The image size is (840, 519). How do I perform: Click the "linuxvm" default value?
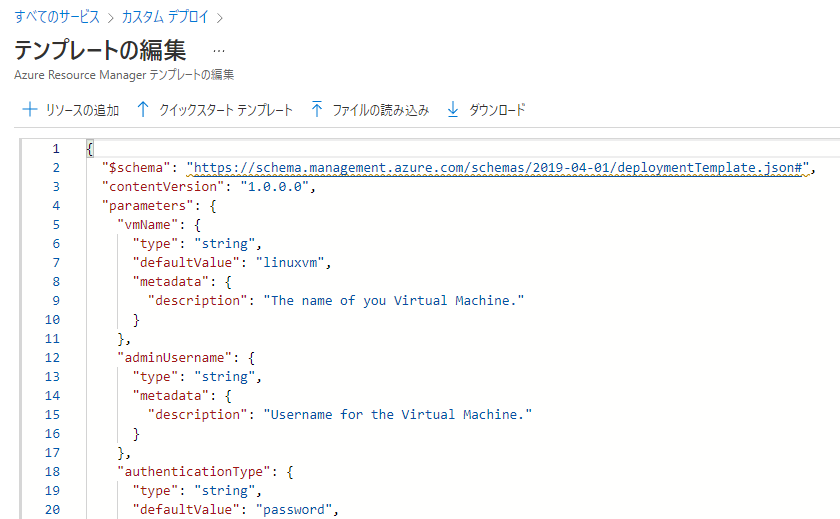click(x=290, y=262)
